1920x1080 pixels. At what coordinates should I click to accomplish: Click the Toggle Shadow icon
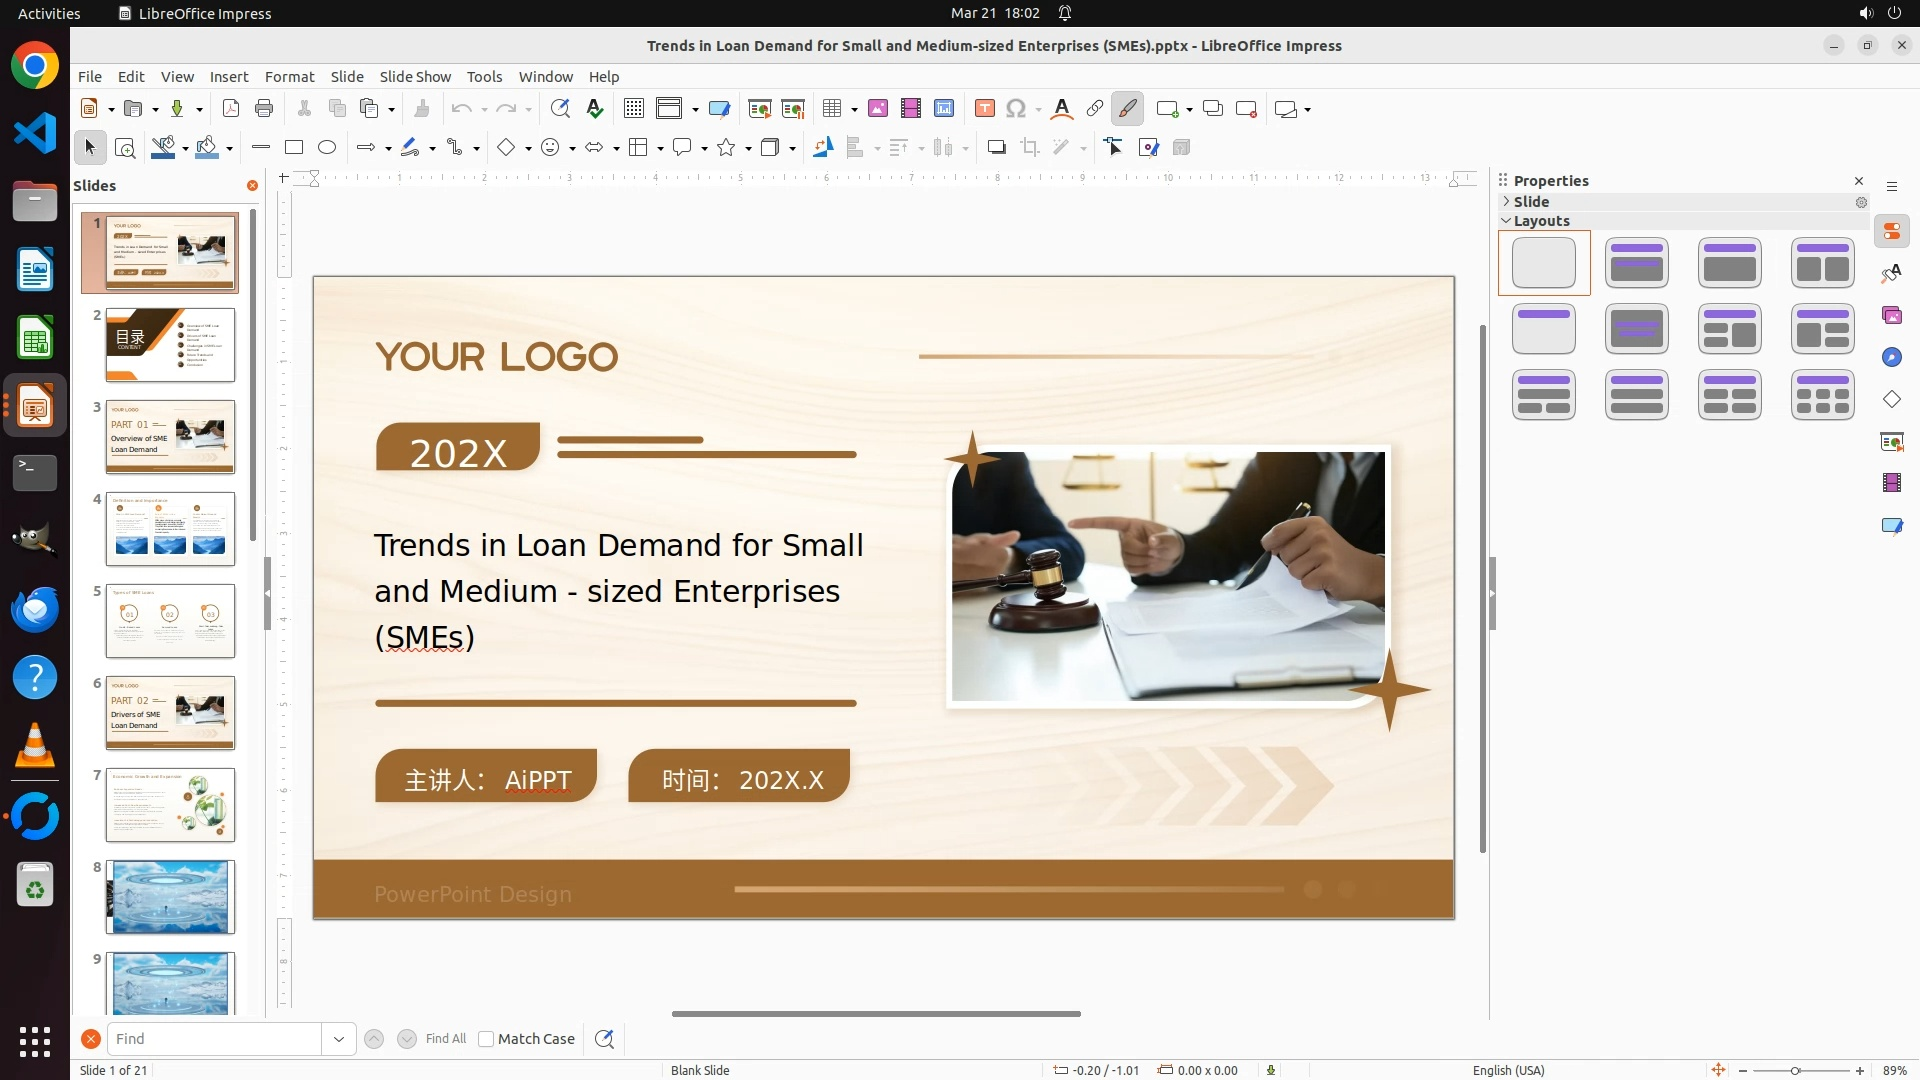coord(996,148)
